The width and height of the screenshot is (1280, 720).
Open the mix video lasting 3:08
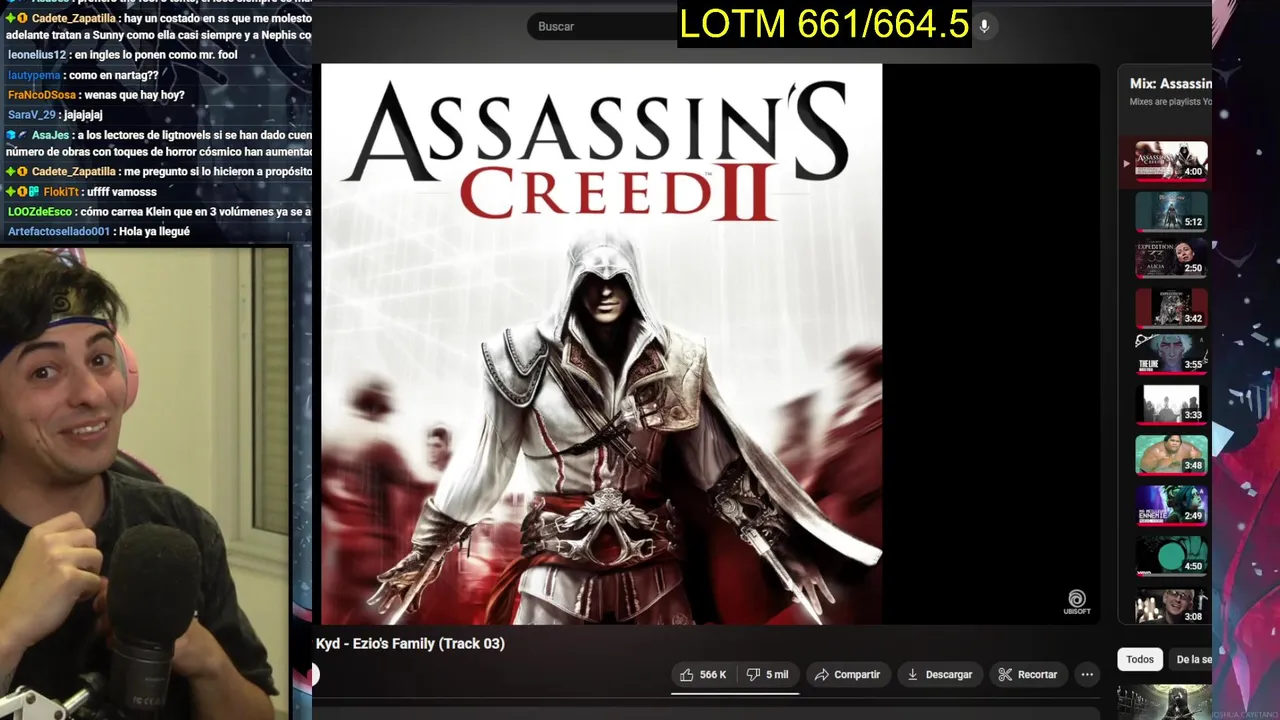tap(1171, 605)
